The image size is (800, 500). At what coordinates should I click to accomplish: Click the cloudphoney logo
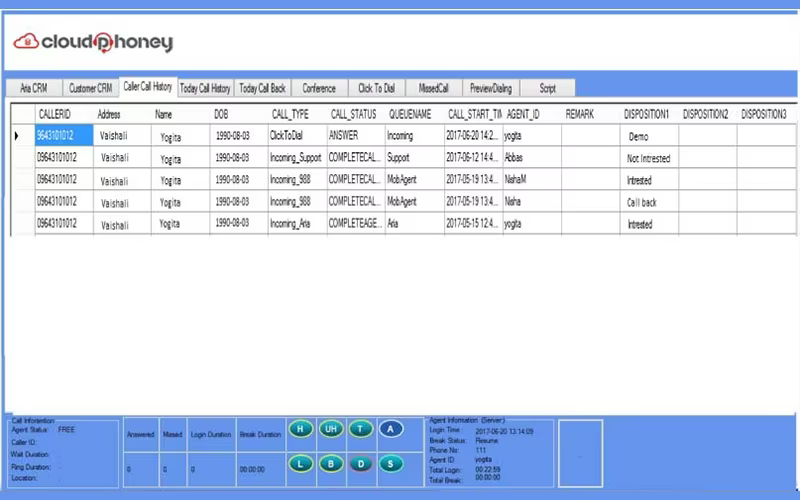tap(93, 42)
